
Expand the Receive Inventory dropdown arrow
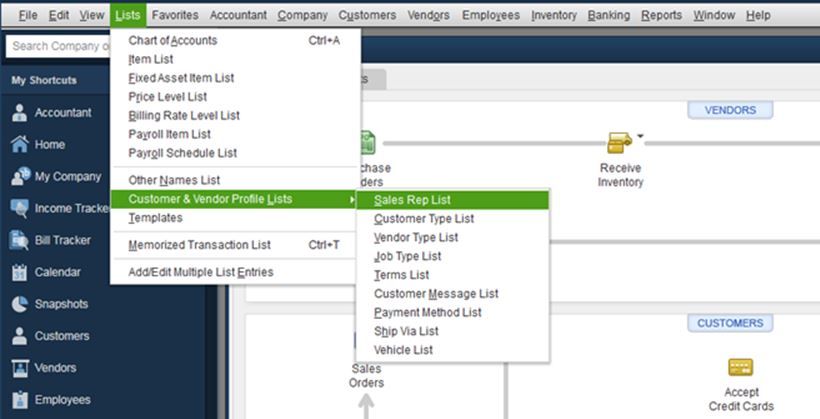pyautogui.click(x=640, y=137)
